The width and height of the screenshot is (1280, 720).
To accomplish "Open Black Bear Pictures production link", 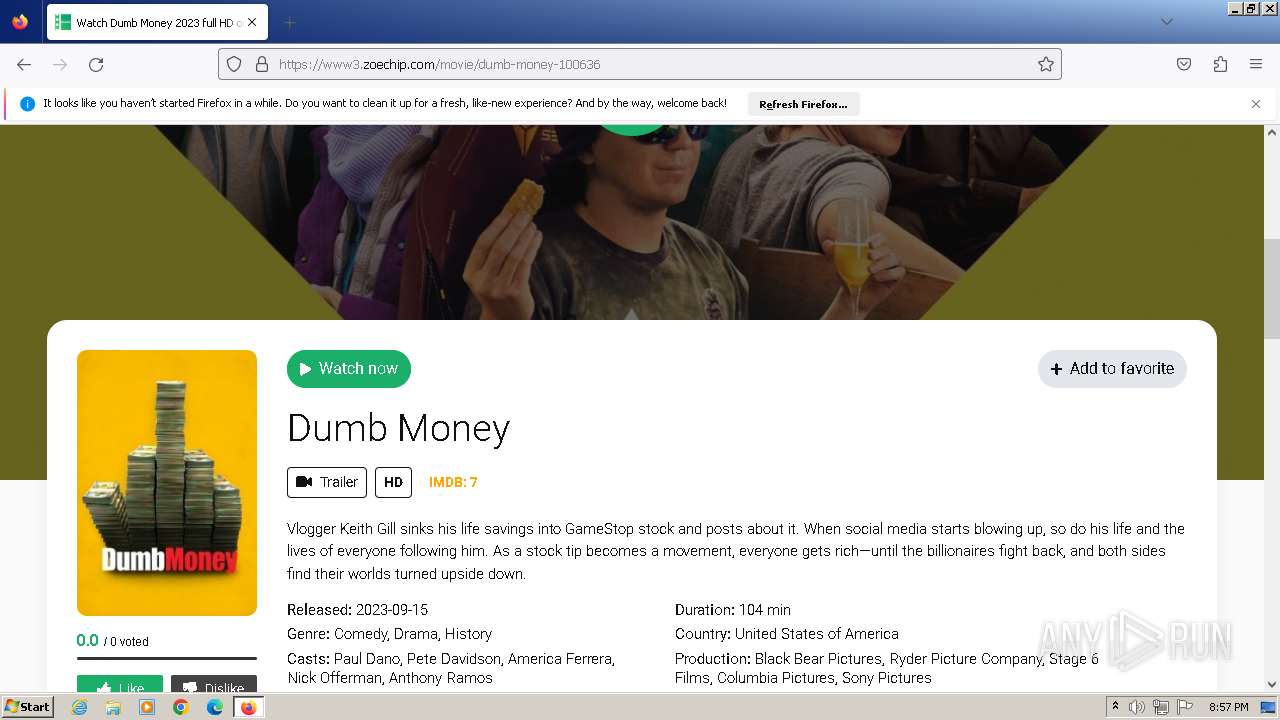I will (x=818, y=659).
